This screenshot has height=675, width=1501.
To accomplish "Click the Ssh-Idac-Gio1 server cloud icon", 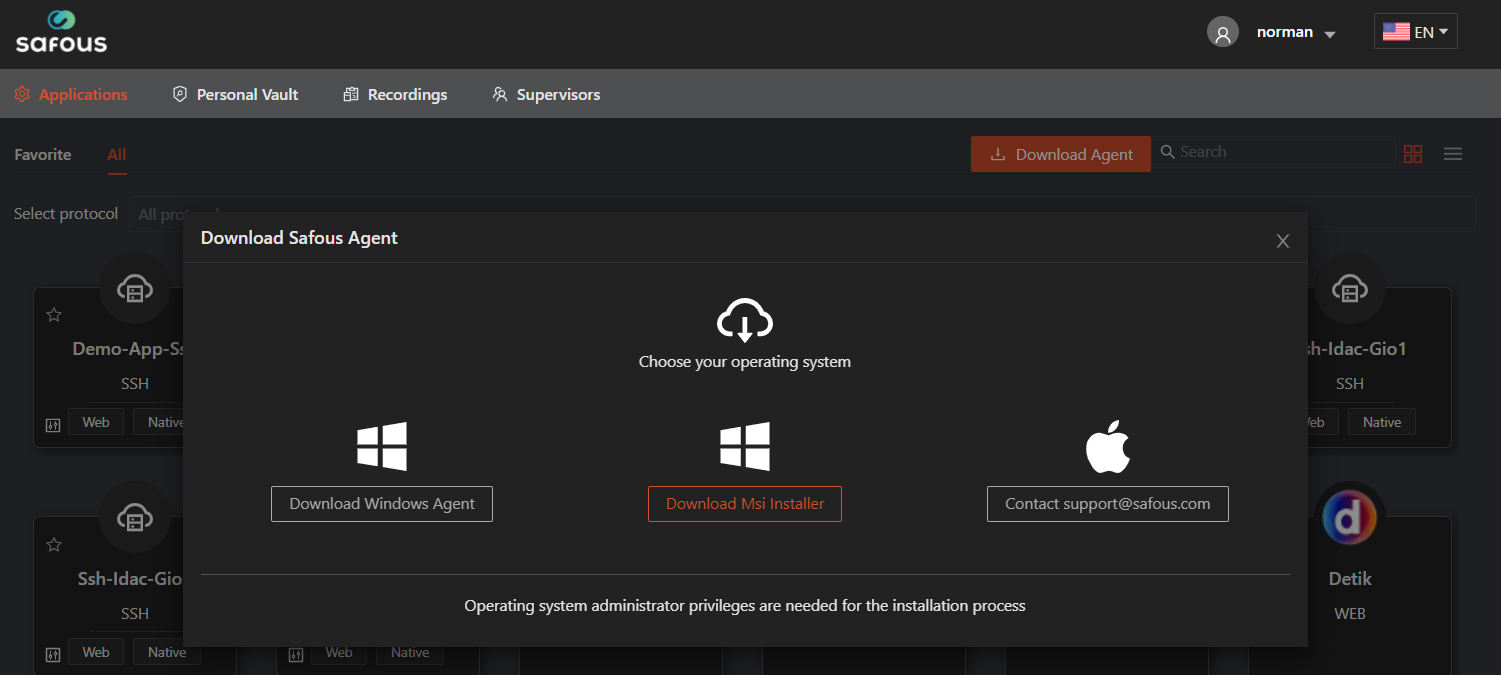I will pyautogui.click(x=1349, y=289).
